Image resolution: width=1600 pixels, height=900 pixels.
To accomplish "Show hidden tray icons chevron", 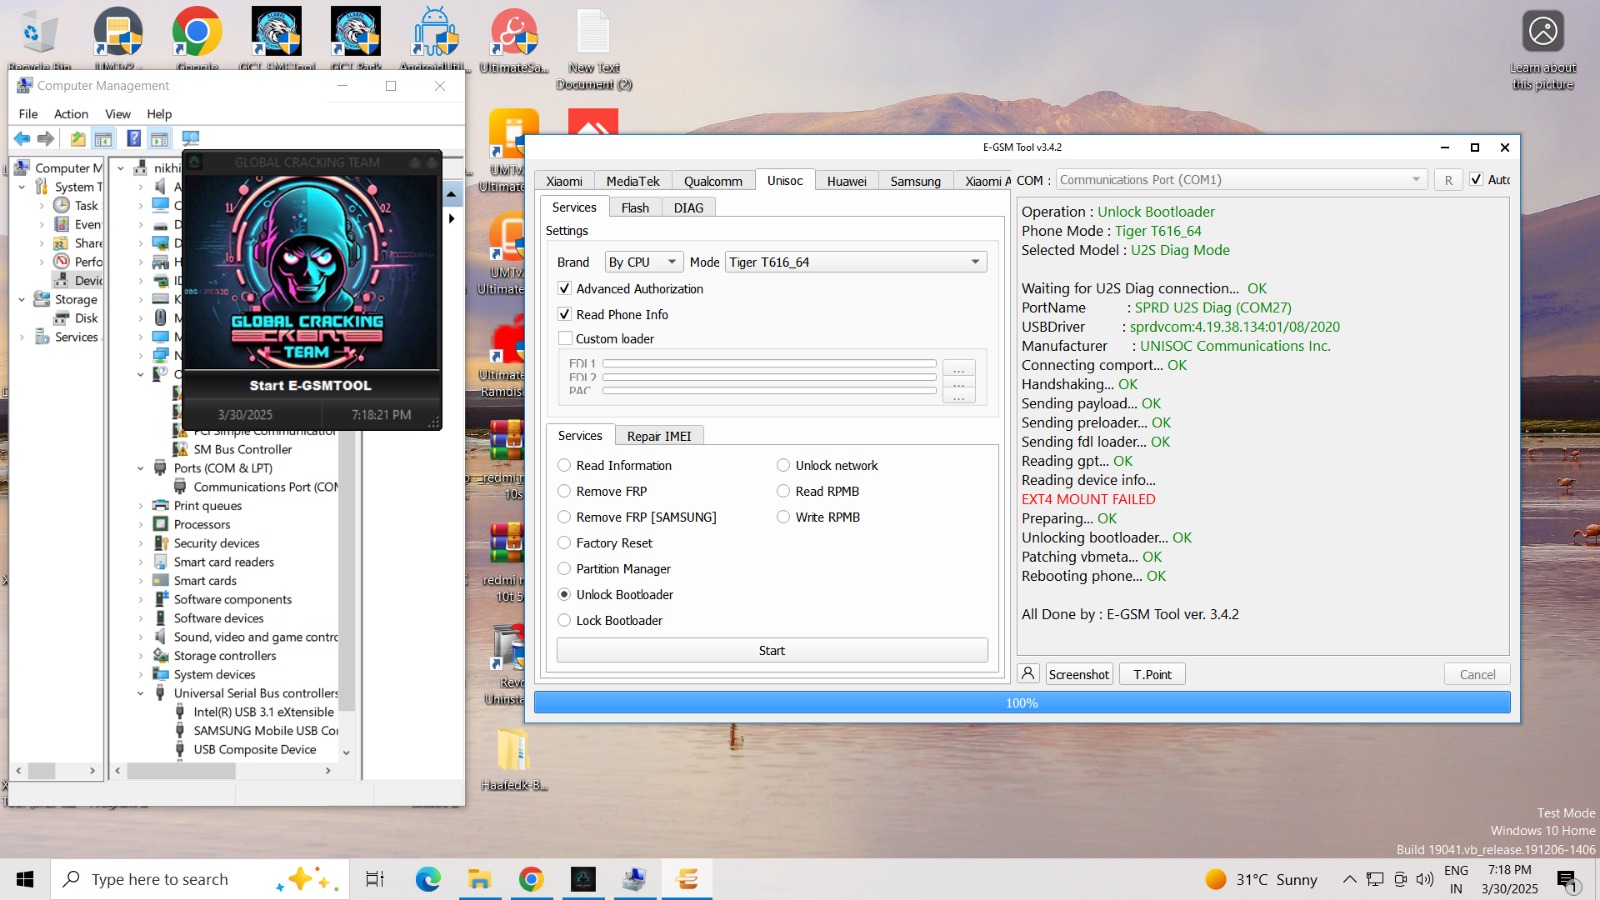I will pyautogui.click(x=1349, y=879).
